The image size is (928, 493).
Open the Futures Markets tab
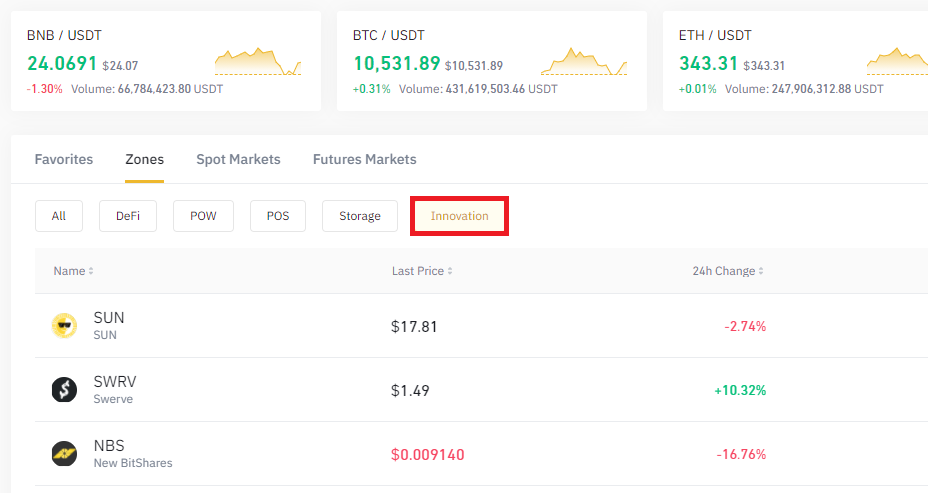[x=365, y=159]
